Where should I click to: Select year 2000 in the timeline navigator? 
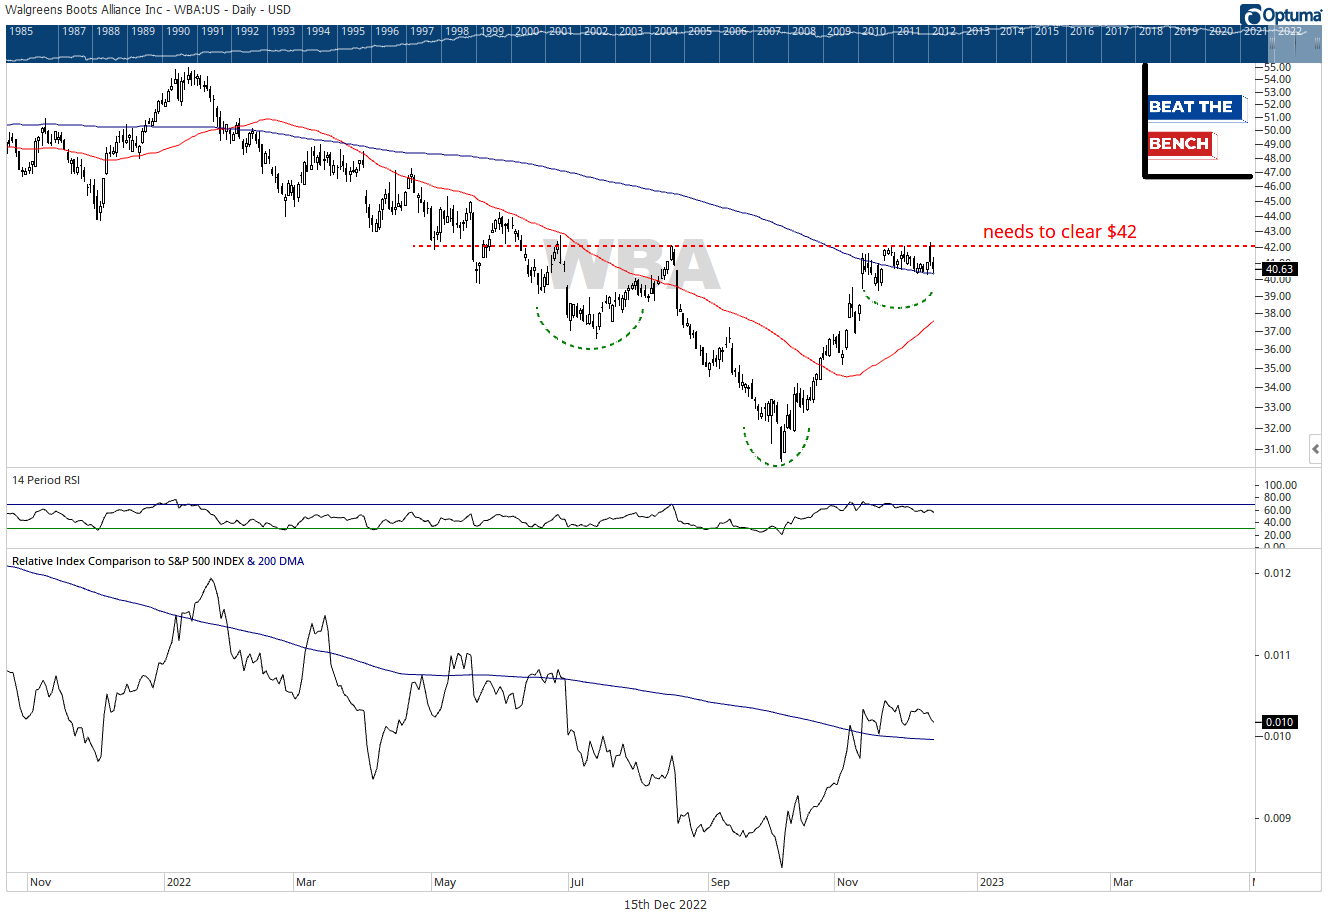click(527, 31)
